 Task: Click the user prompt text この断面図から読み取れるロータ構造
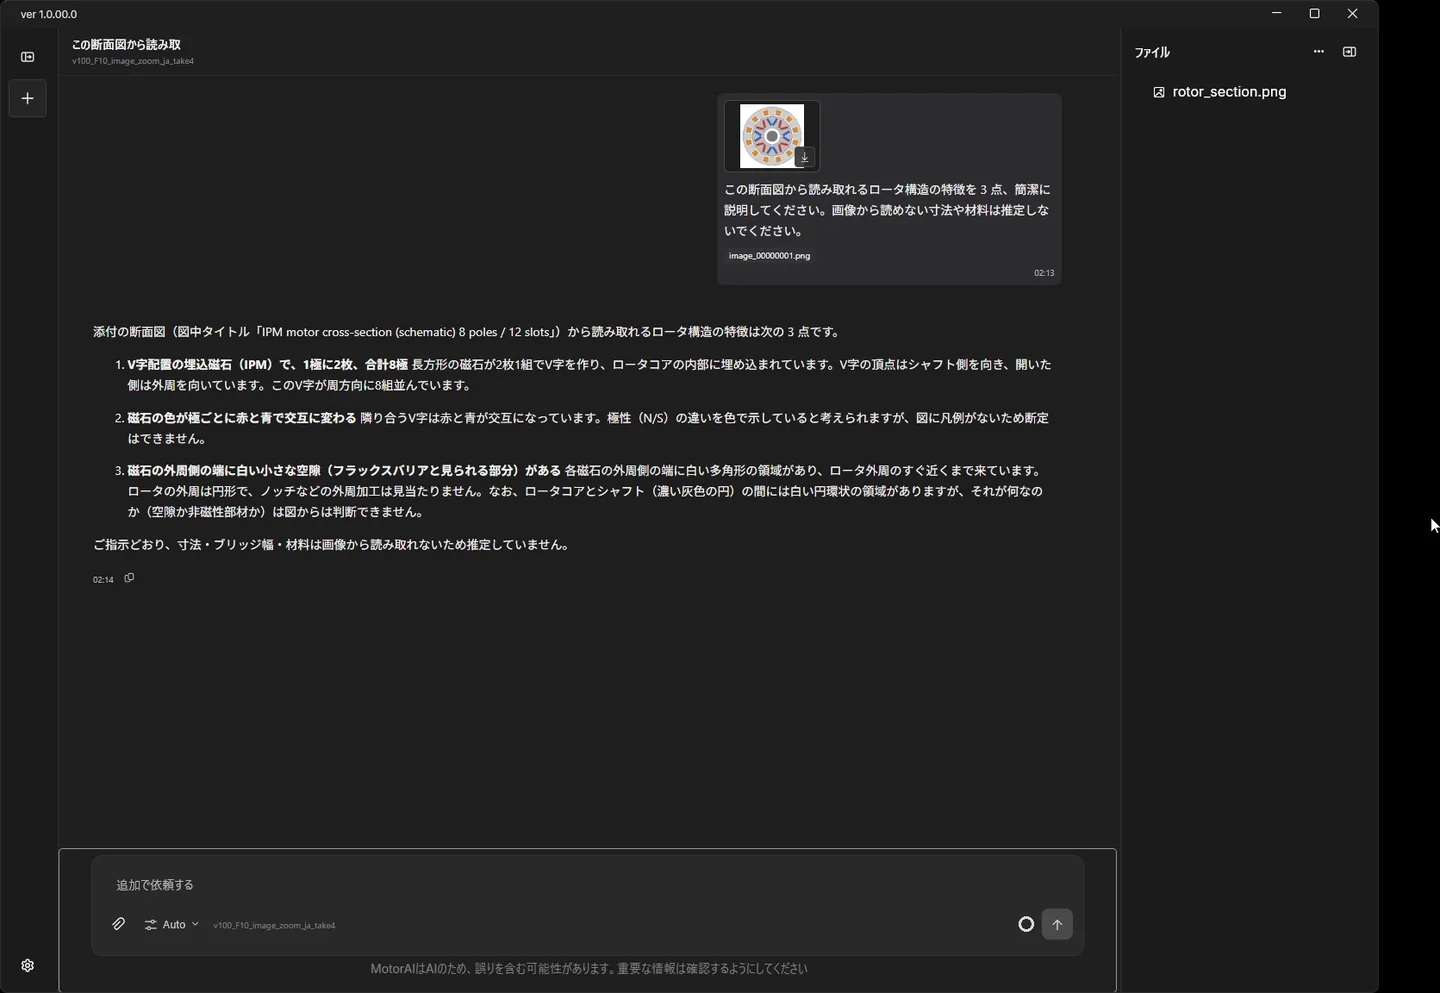tap(887, 210)
